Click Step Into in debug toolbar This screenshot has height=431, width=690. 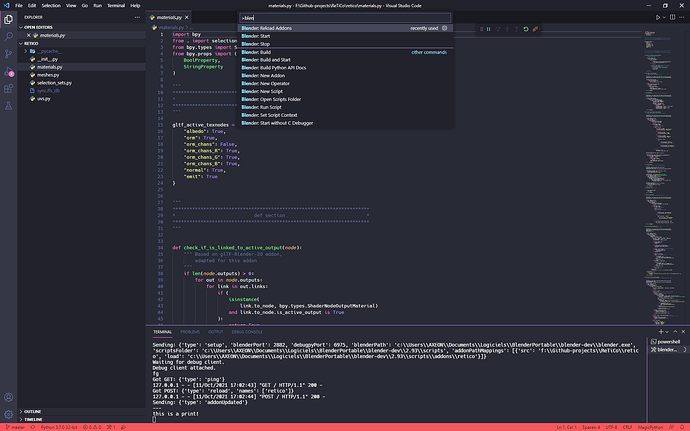pyautogui.click(x=507, y=29)
